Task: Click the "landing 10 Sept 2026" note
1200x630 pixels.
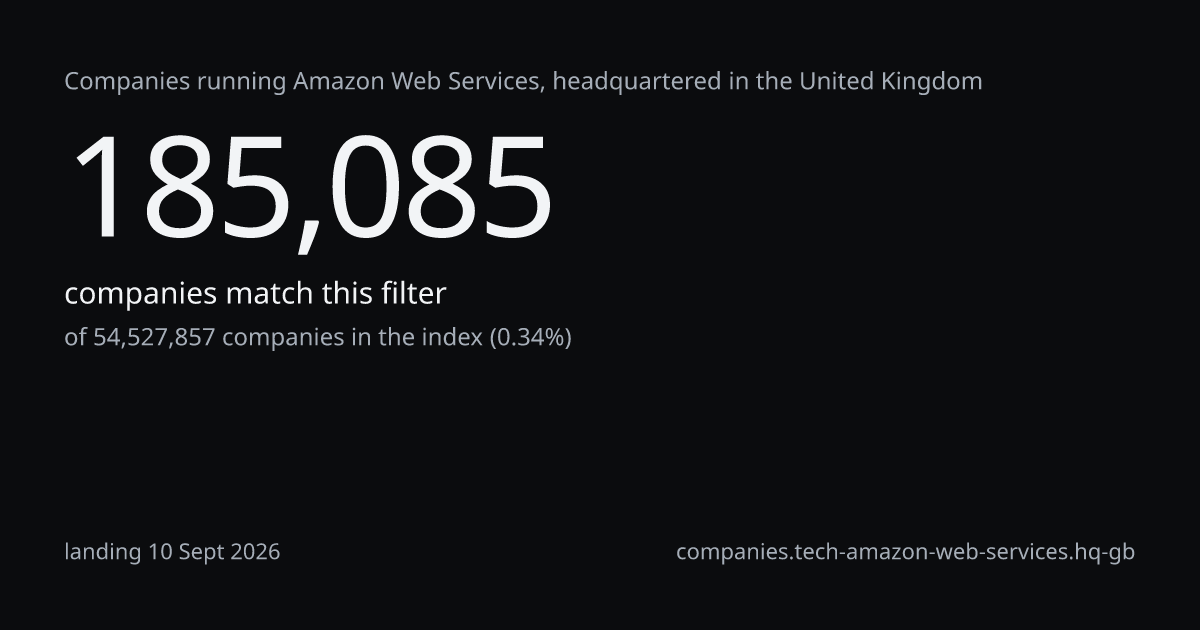Action: (x=172, y=552)
